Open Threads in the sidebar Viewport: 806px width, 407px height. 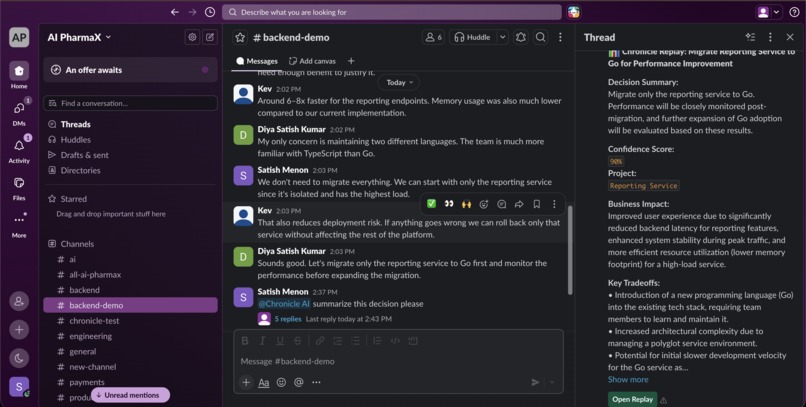[x=76, y=124]
